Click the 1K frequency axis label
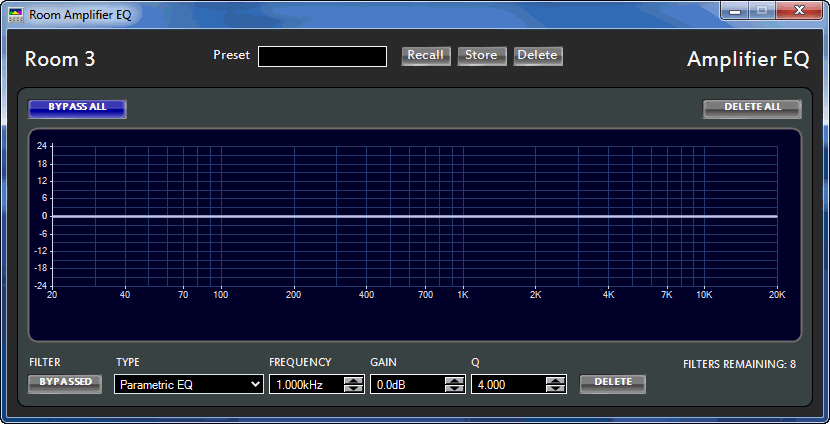 (x=463, y=295)
